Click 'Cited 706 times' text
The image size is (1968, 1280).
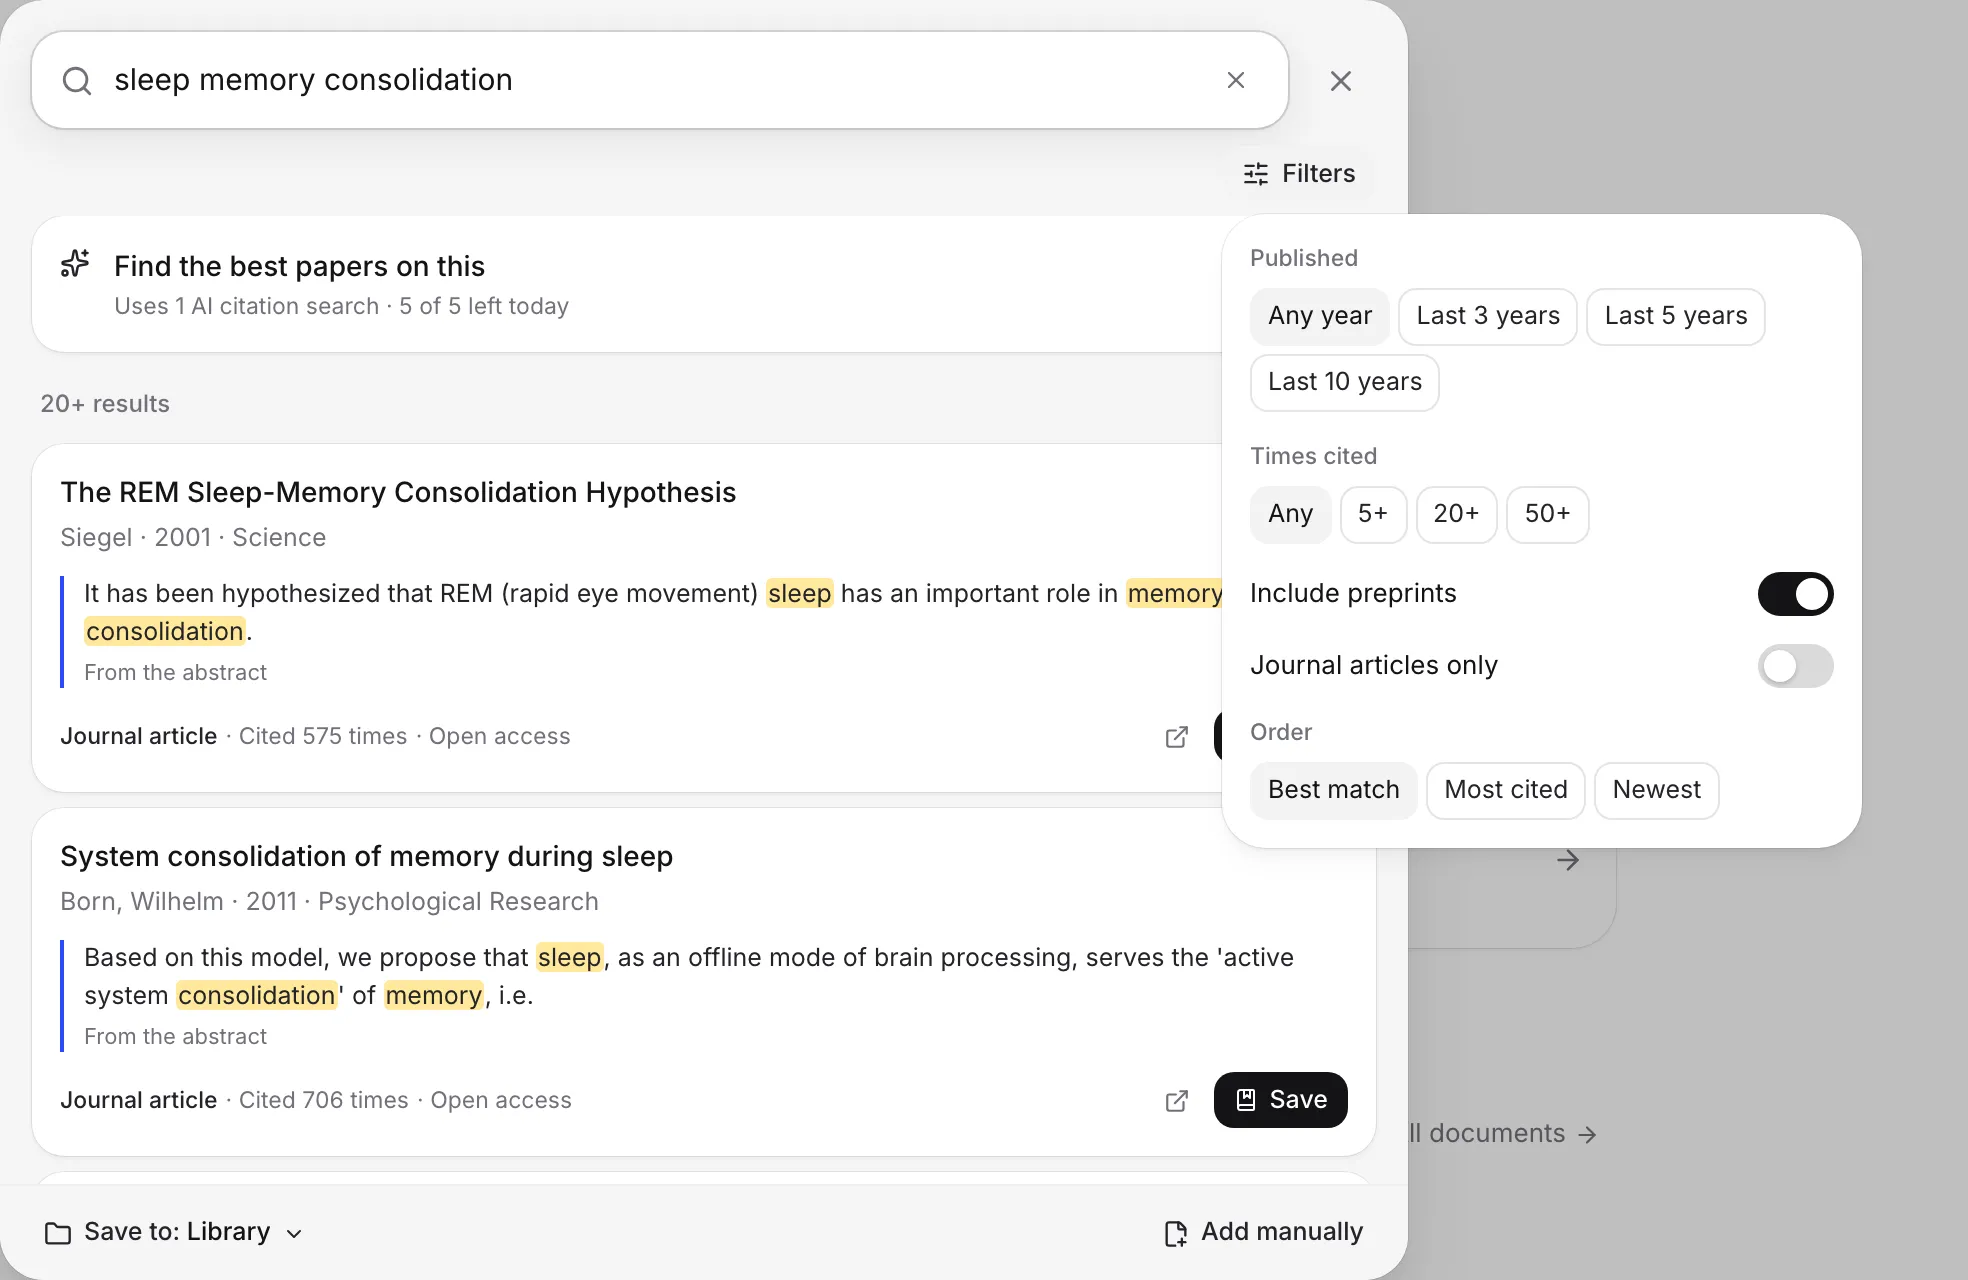click(x=324, y=1101)
